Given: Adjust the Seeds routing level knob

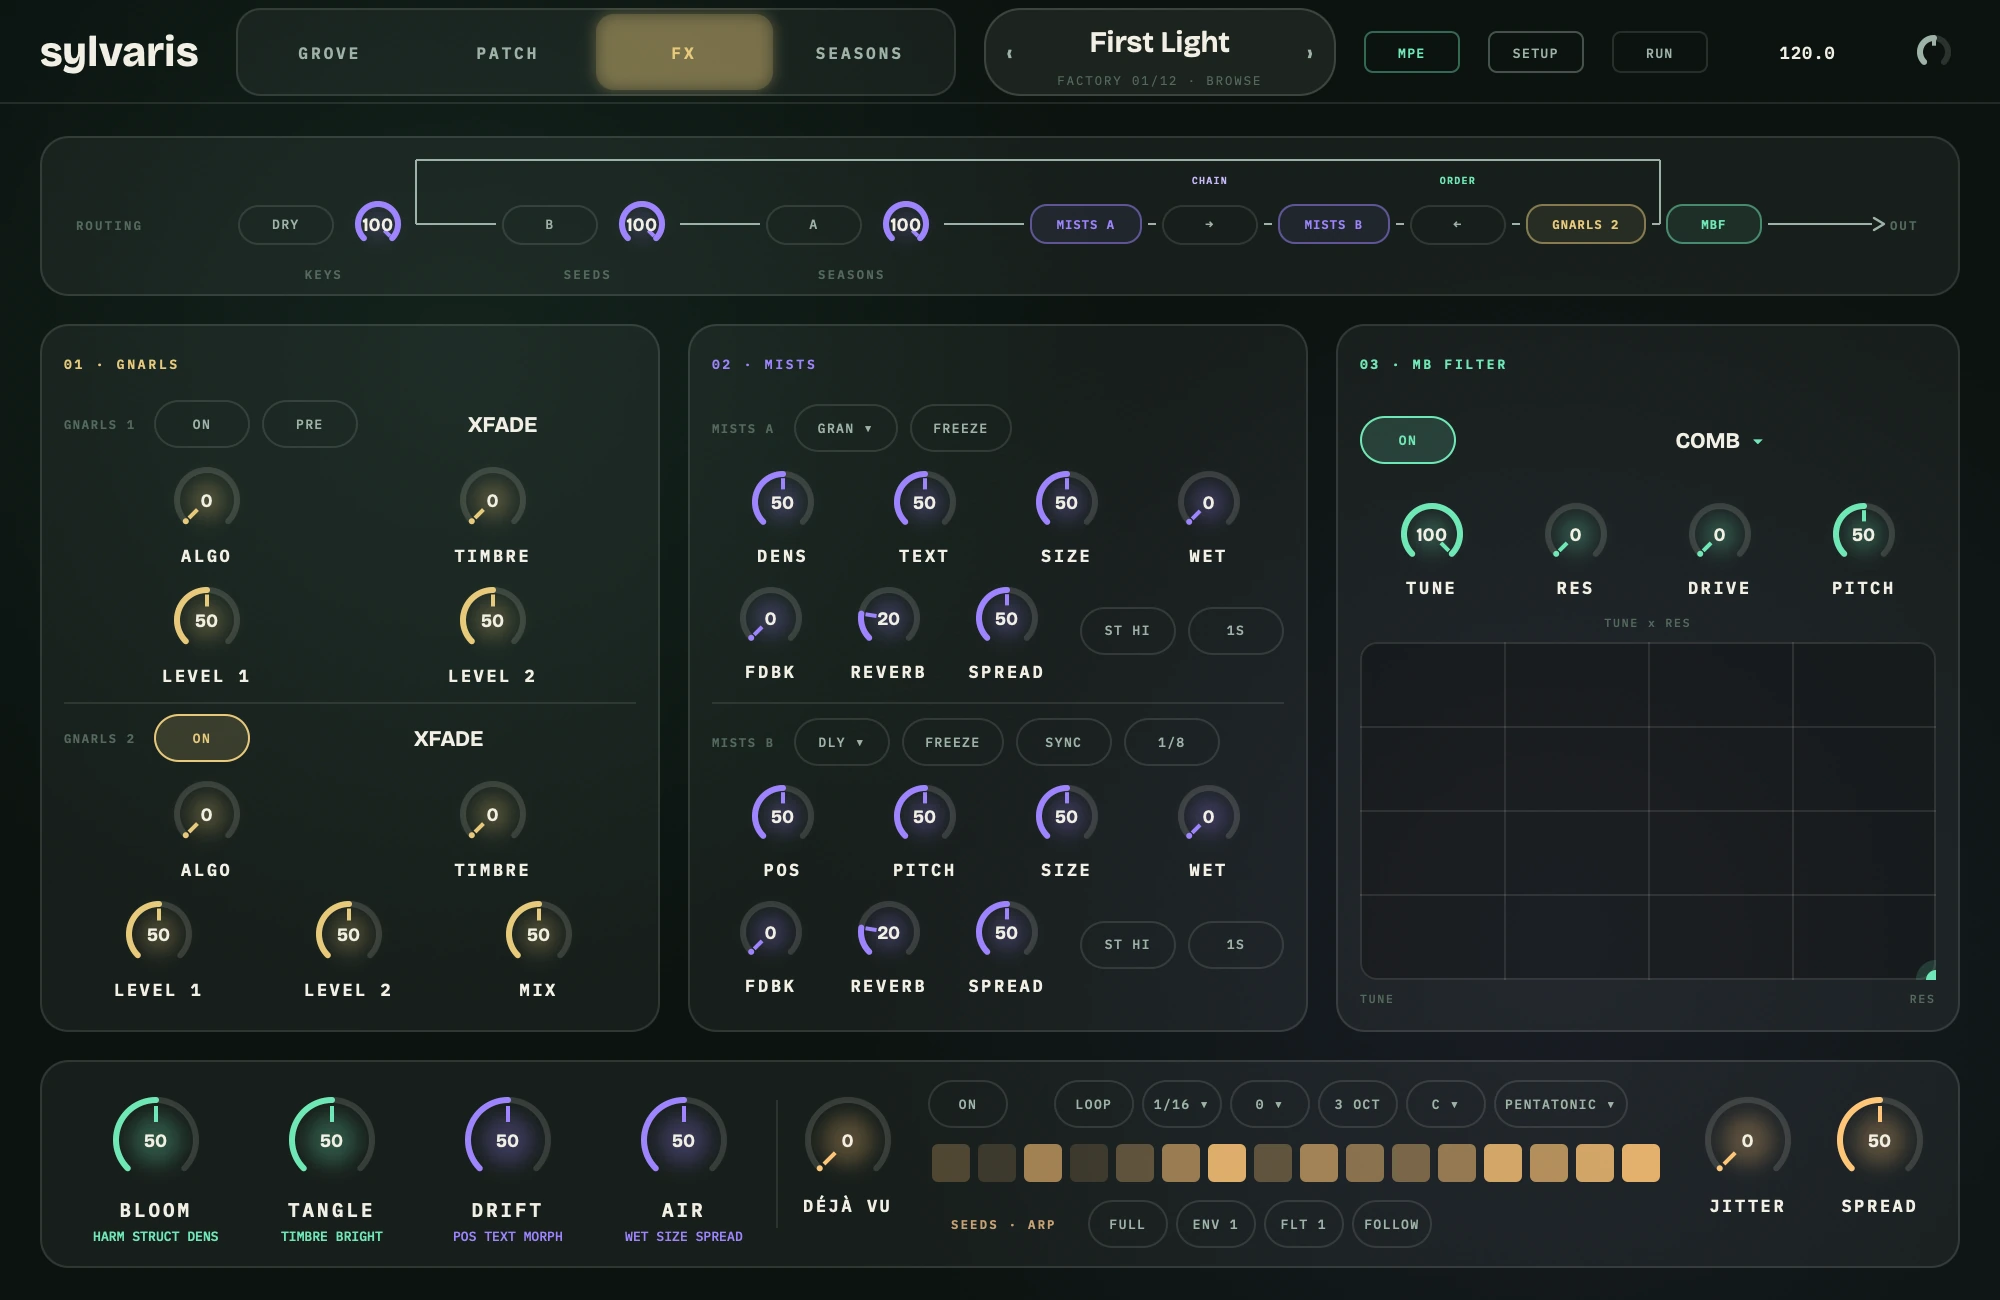Looking at the screenshot, I should click(642, 224).
